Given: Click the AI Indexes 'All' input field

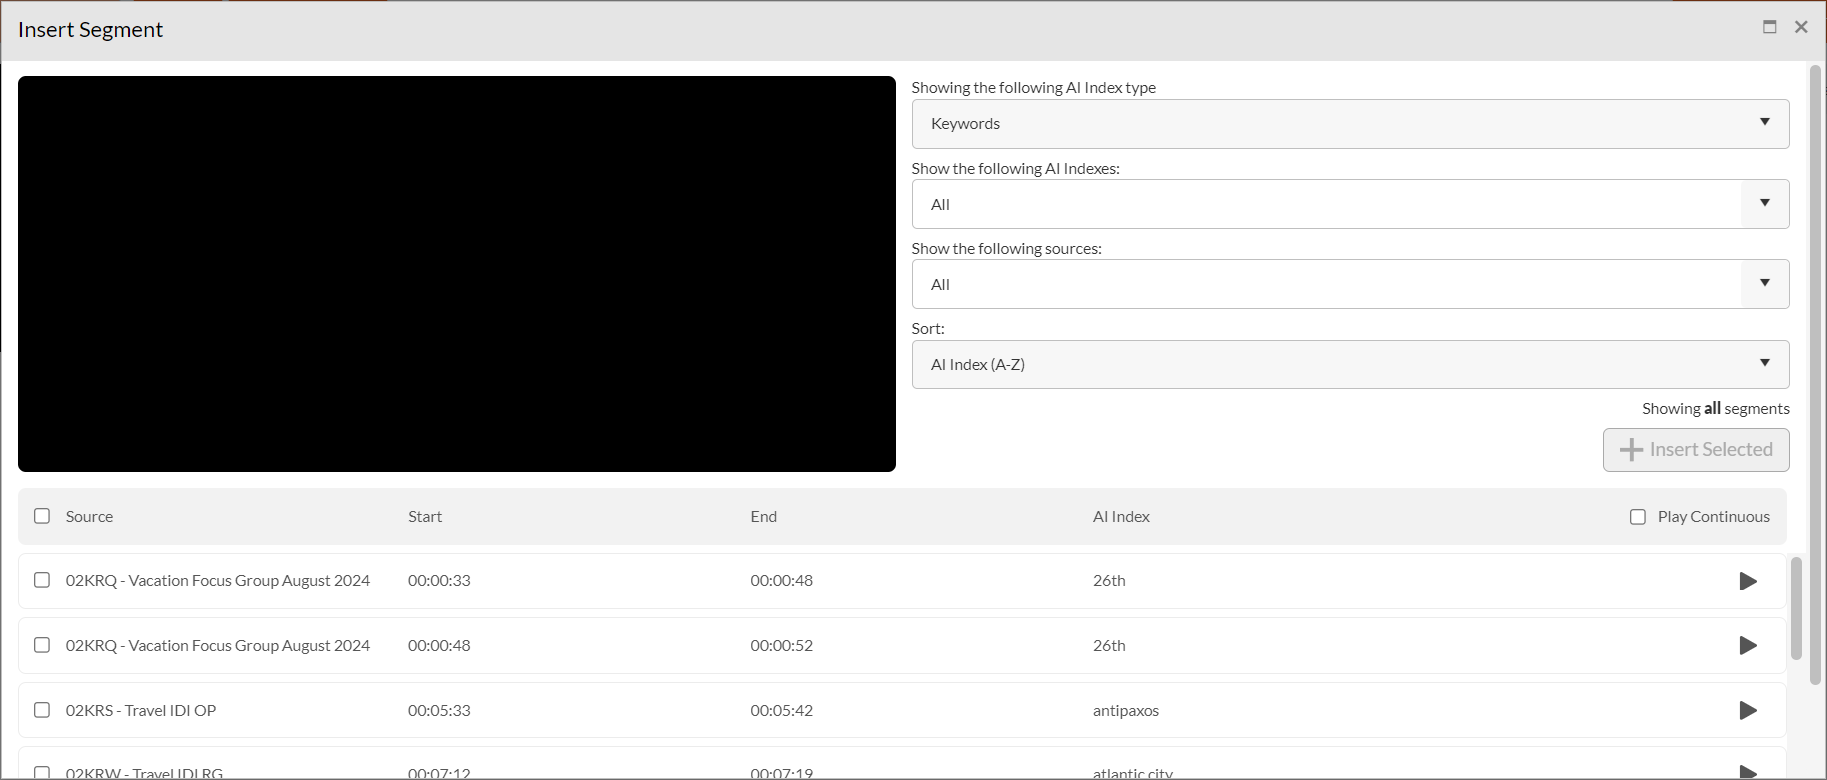Looking at the screenshot, I should pos(1327,204).
